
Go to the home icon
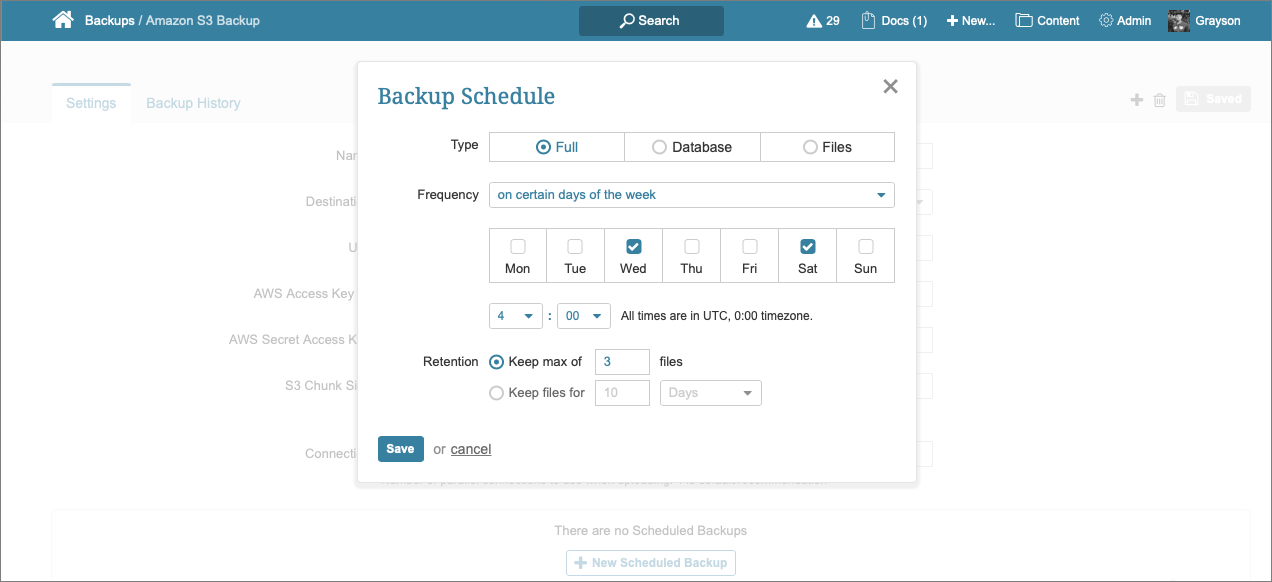(x=63, y=20)
